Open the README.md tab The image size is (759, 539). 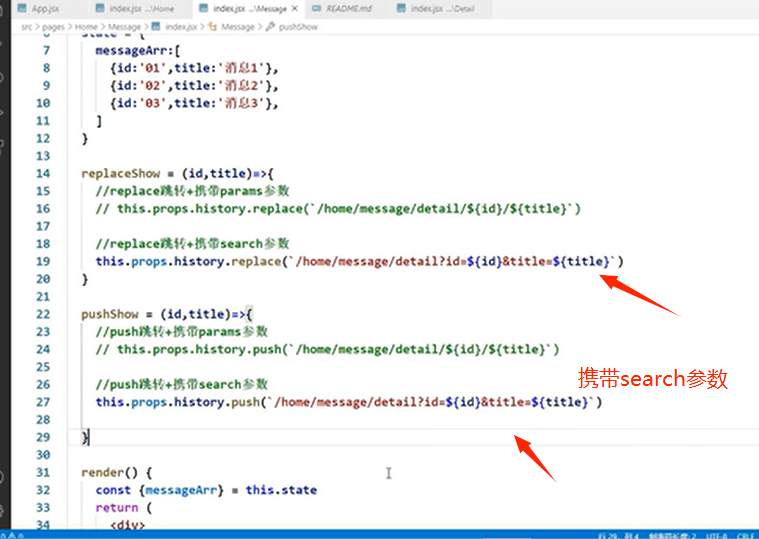pos(349,8)
